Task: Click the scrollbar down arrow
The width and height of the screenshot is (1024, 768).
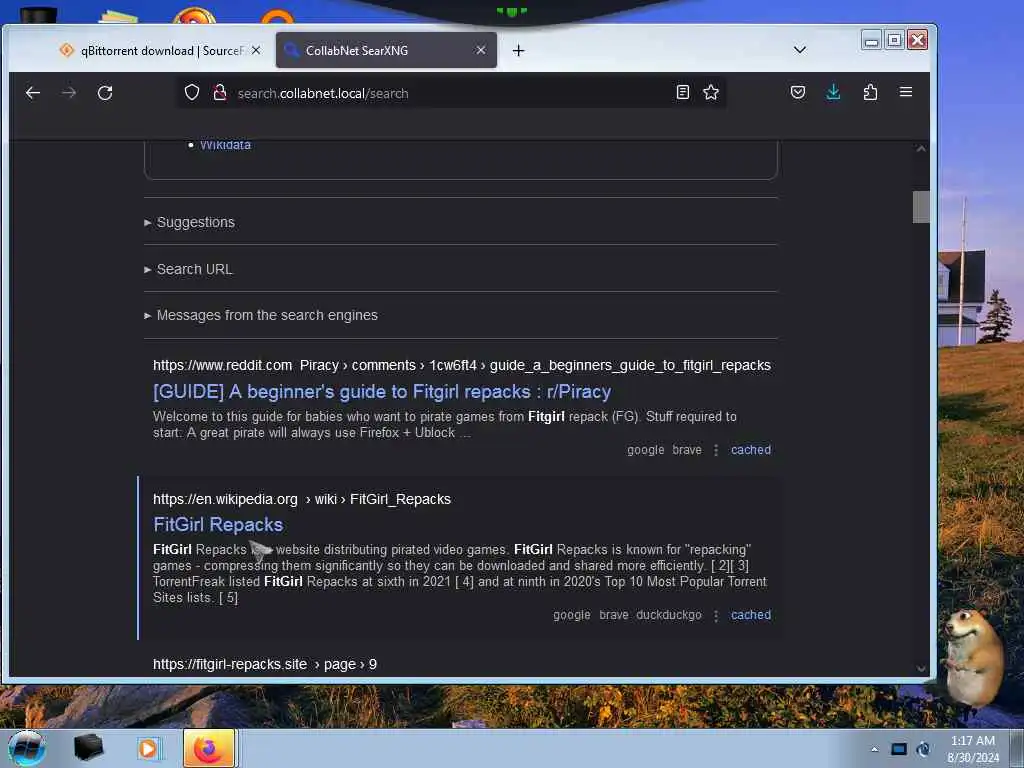Action: pyautogui.click(x=921, y=668)
